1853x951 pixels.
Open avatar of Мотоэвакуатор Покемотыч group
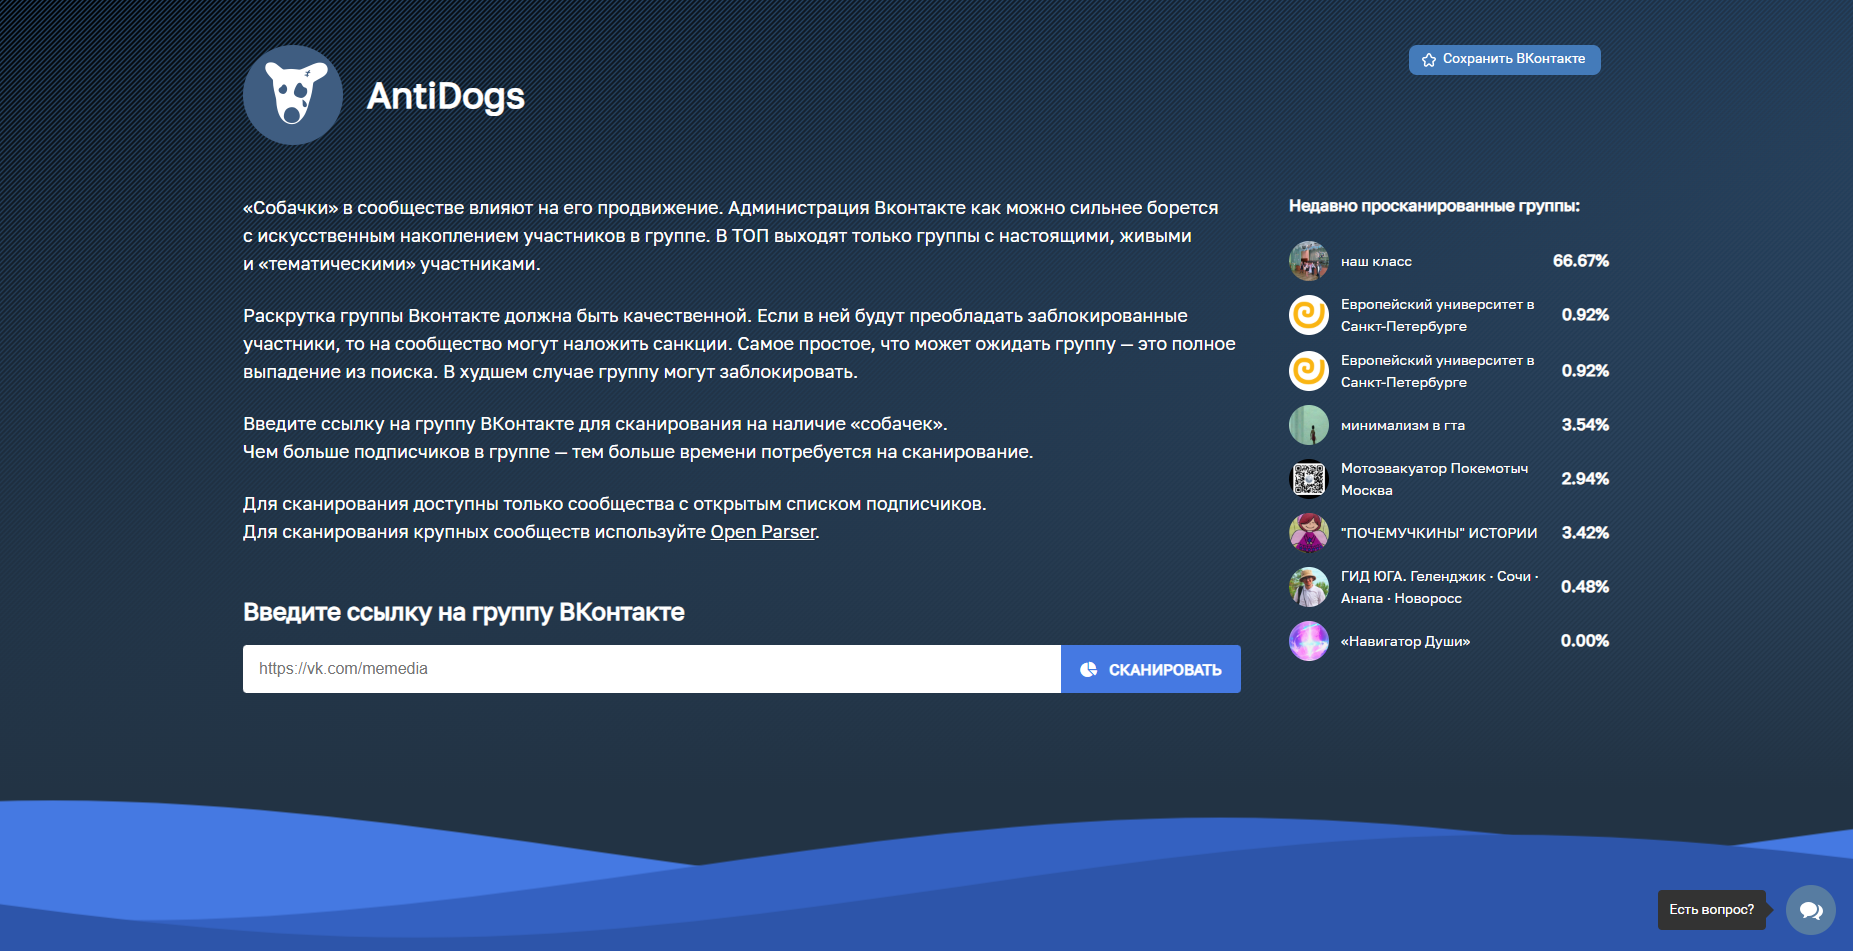(x=1309, y=479)
